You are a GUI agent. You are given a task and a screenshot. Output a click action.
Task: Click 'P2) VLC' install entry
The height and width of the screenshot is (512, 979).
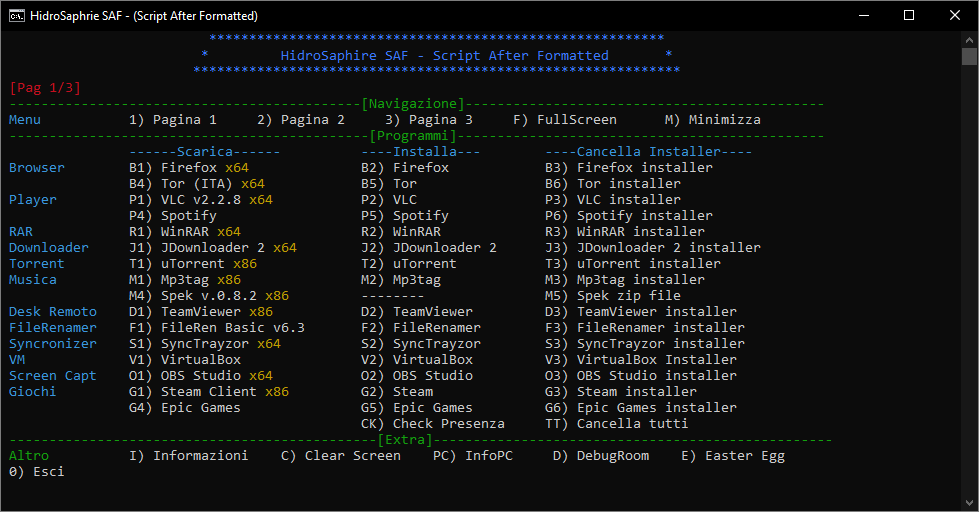389,200
